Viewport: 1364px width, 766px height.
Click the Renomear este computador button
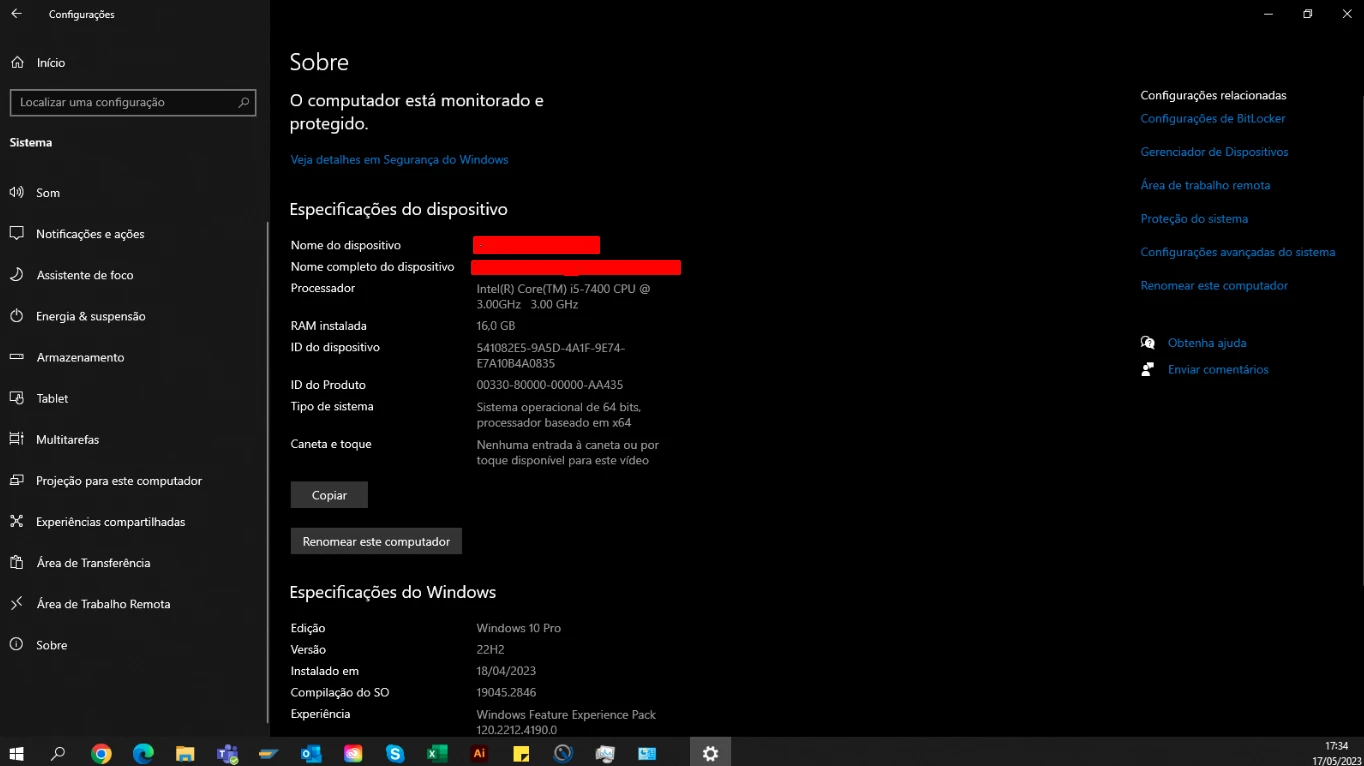(376, 541)
